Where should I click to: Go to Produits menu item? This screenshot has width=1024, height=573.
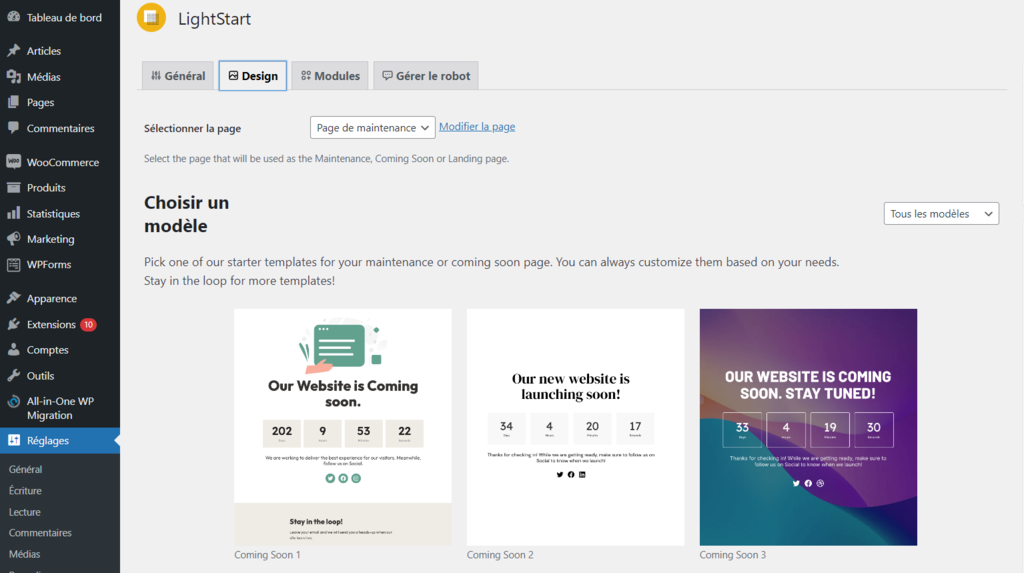click(x=60, y=188)
